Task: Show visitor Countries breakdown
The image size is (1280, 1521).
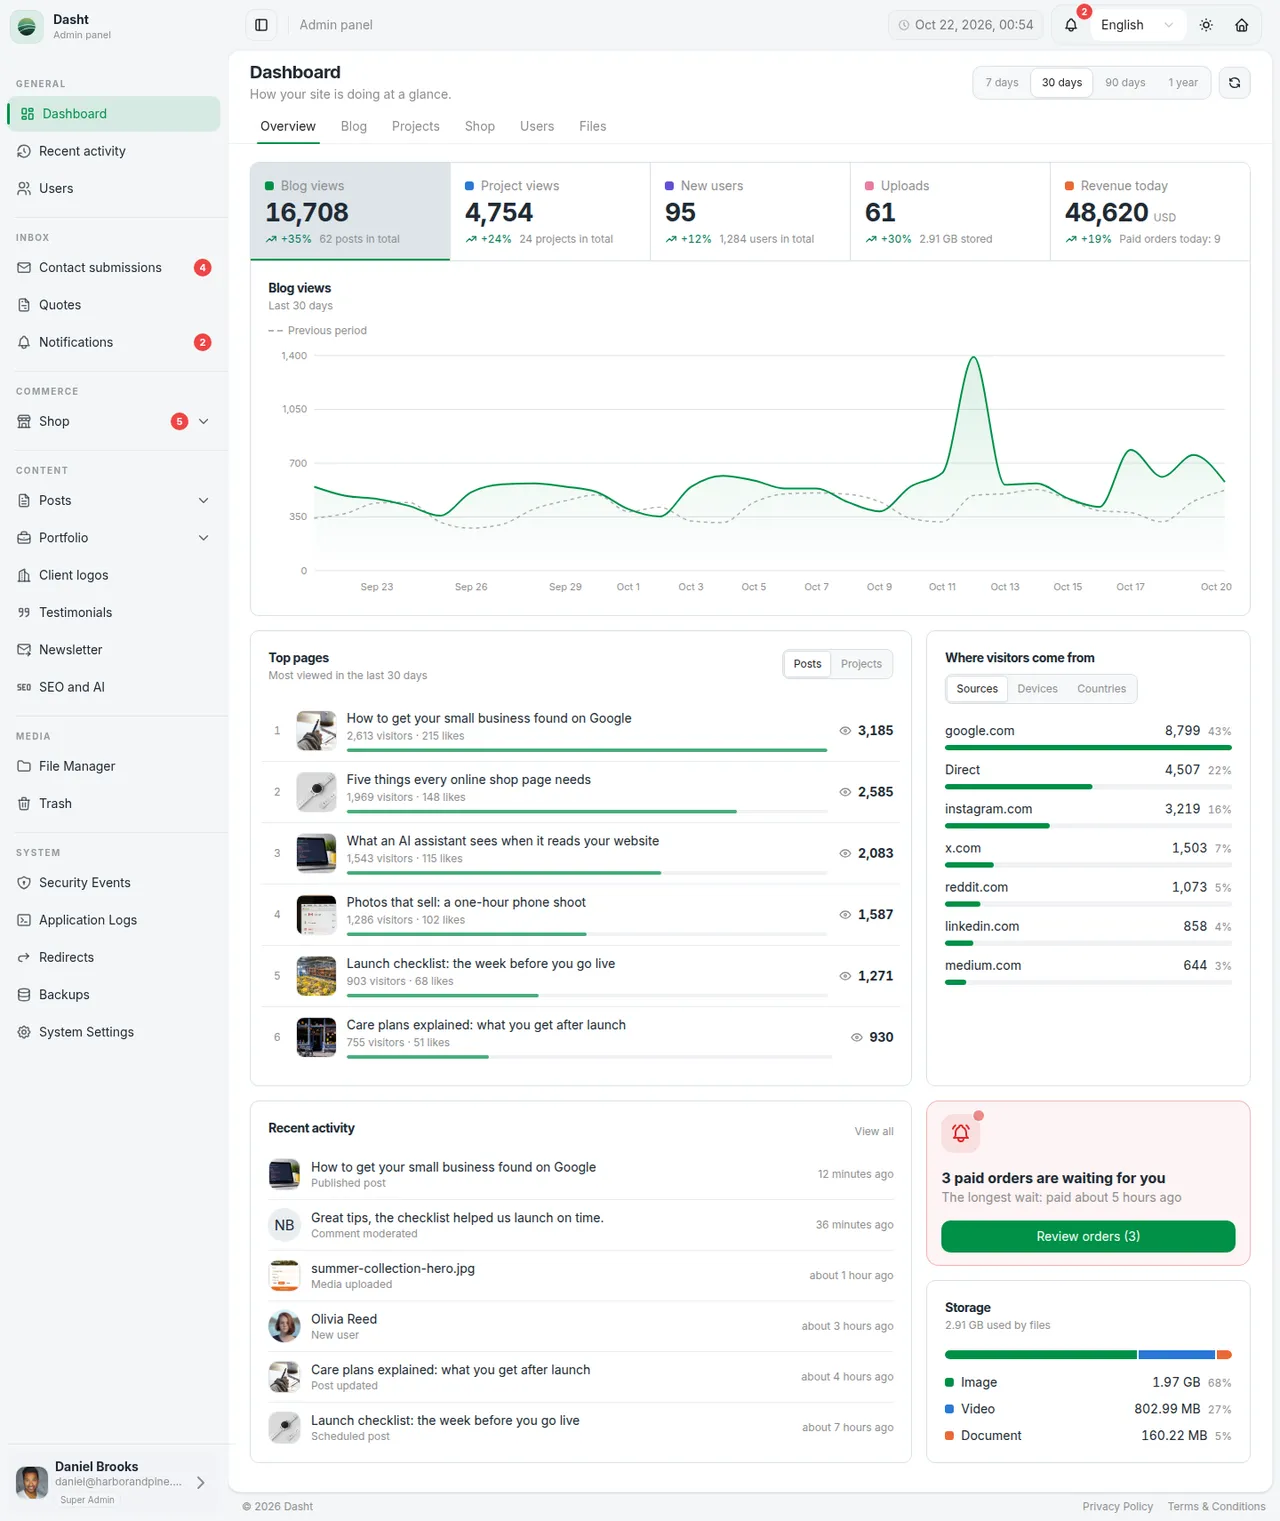Action: tap(1101, 689)
